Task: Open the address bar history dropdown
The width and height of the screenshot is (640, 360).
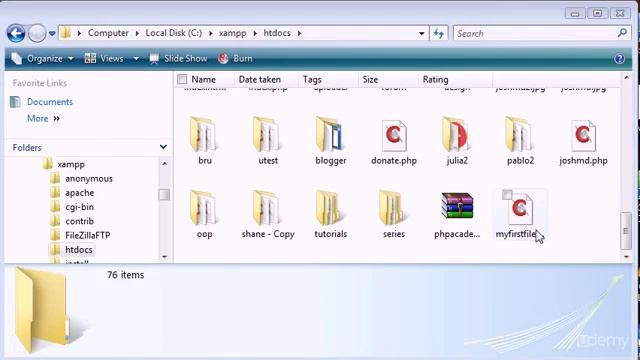Action: pos(421,33)
